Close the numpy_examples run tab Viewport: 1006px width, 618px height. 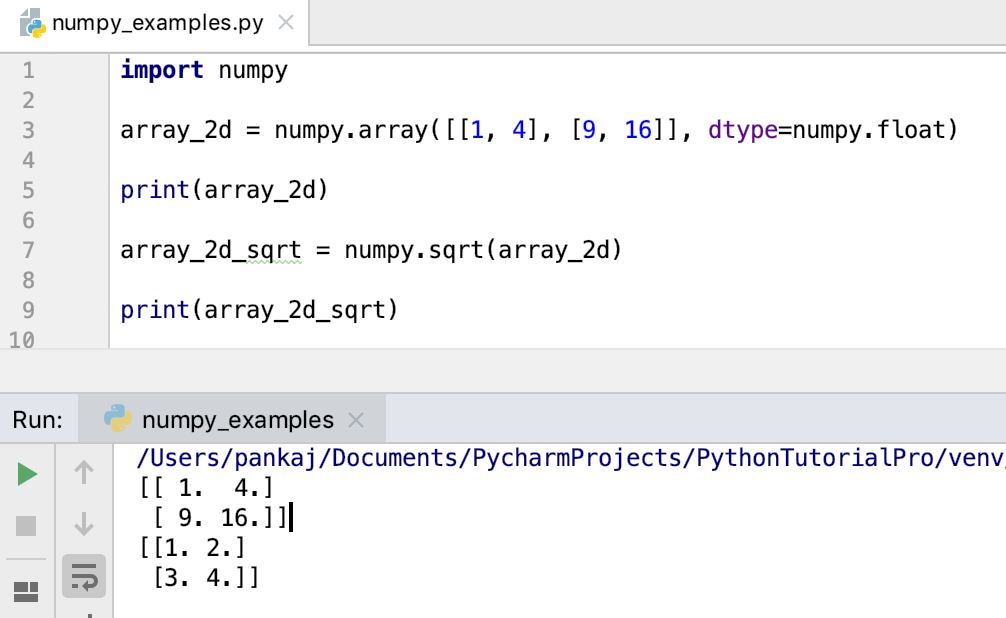point(356,418)
